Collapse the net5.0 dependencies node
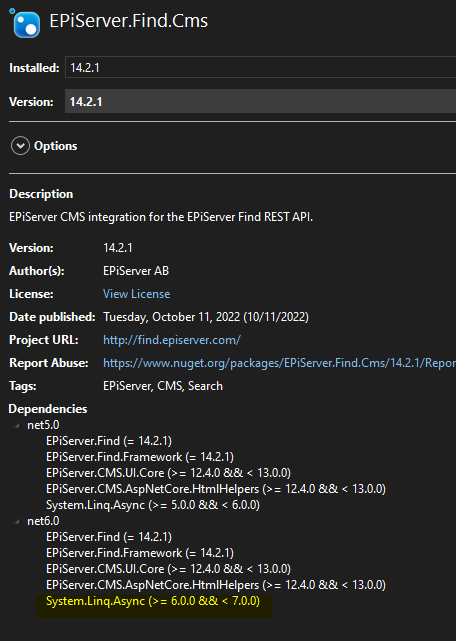This screenshot has width=456, height=641. [17, 426]
